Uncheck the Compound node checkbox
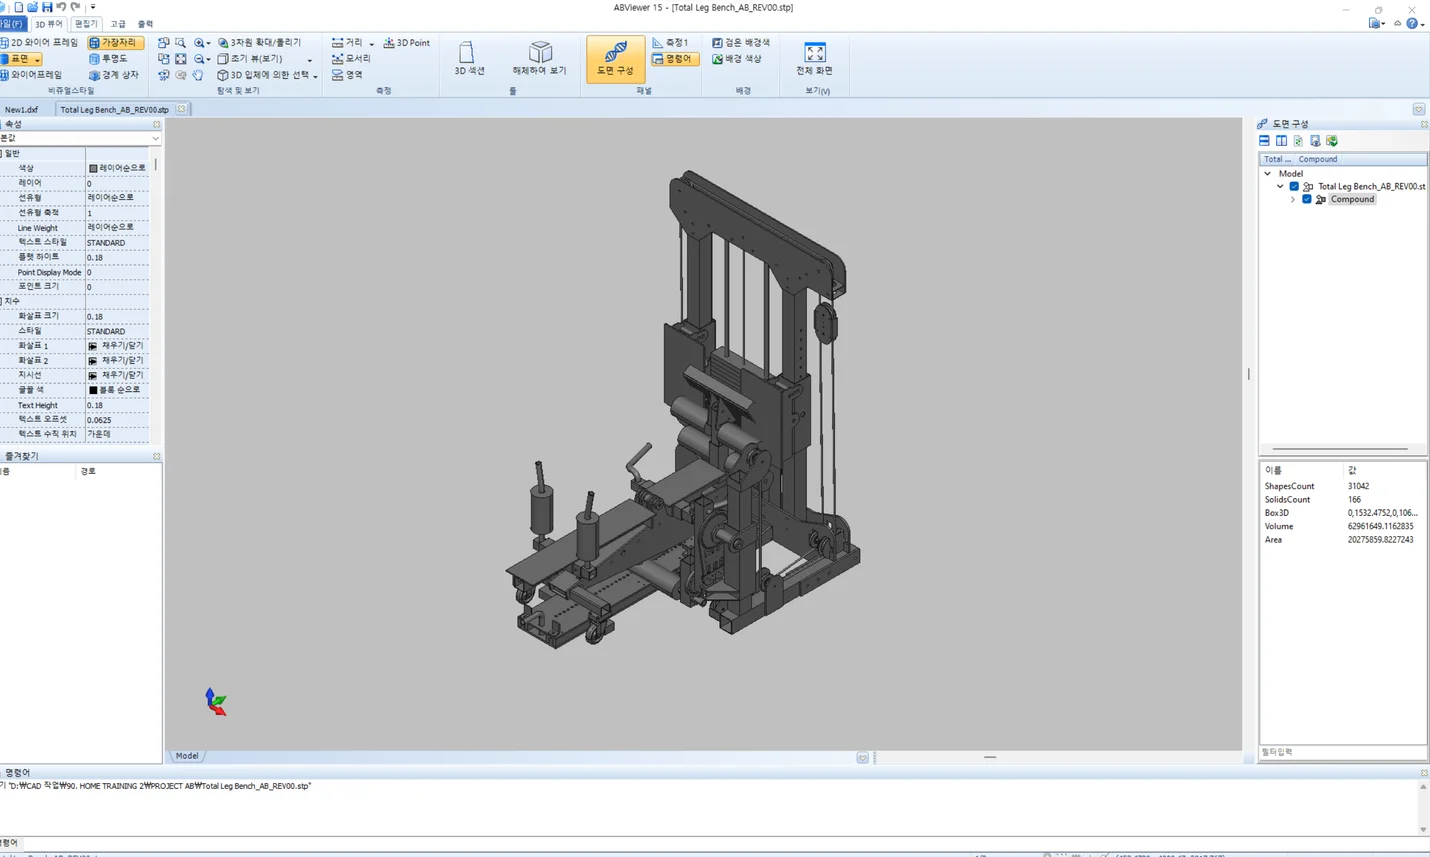 [x=1307, y=199]
